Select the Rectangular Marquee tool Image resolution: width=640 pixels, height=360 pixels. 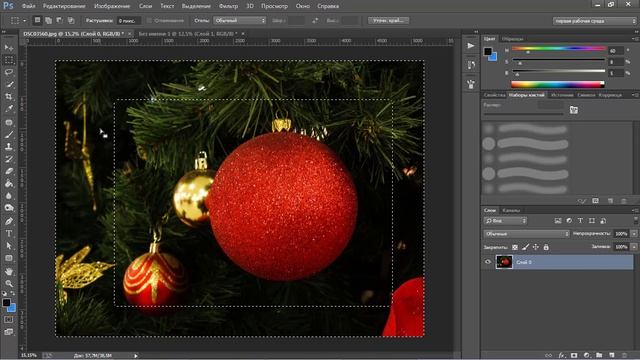click(9, 60)
